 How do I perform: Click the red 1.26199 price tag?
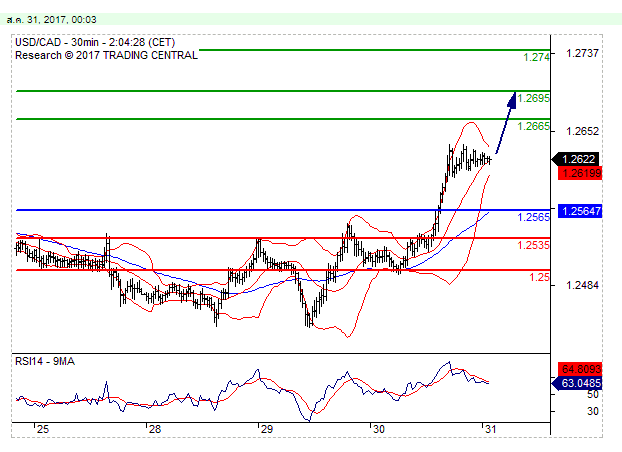[x=580, y=173]
